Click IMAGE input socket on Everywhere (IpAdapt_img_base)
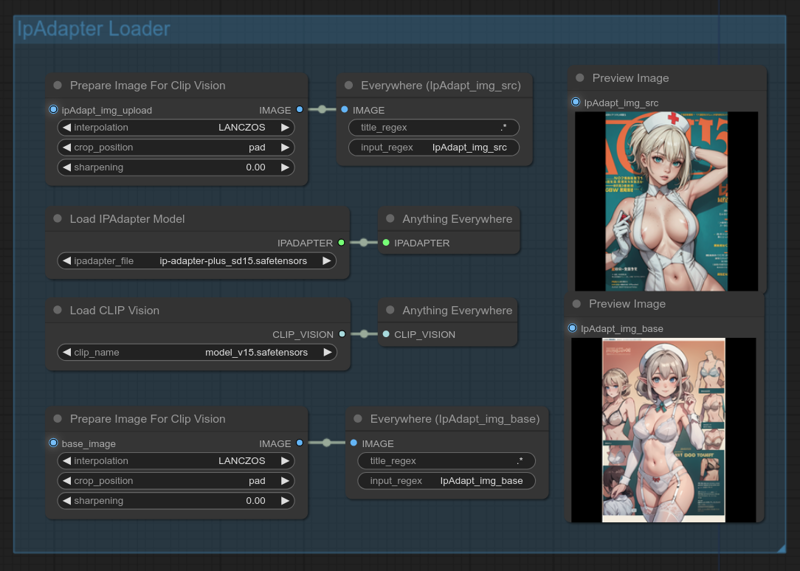Viewport: 800px width, 571px height. pyautogui.click(x=354, y=442)
